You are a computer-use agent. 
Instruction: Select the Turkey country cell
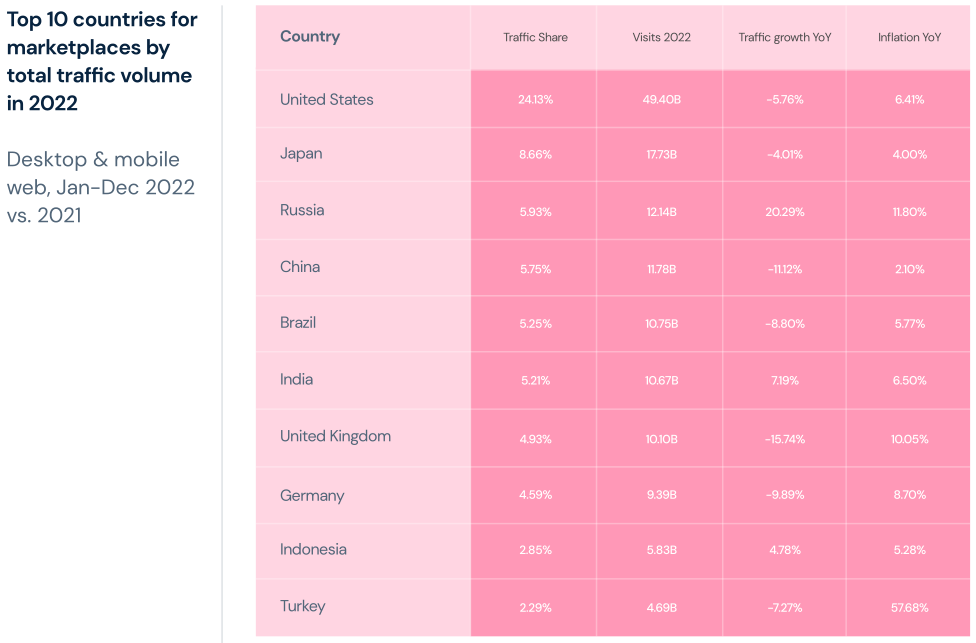coord(303,606)
